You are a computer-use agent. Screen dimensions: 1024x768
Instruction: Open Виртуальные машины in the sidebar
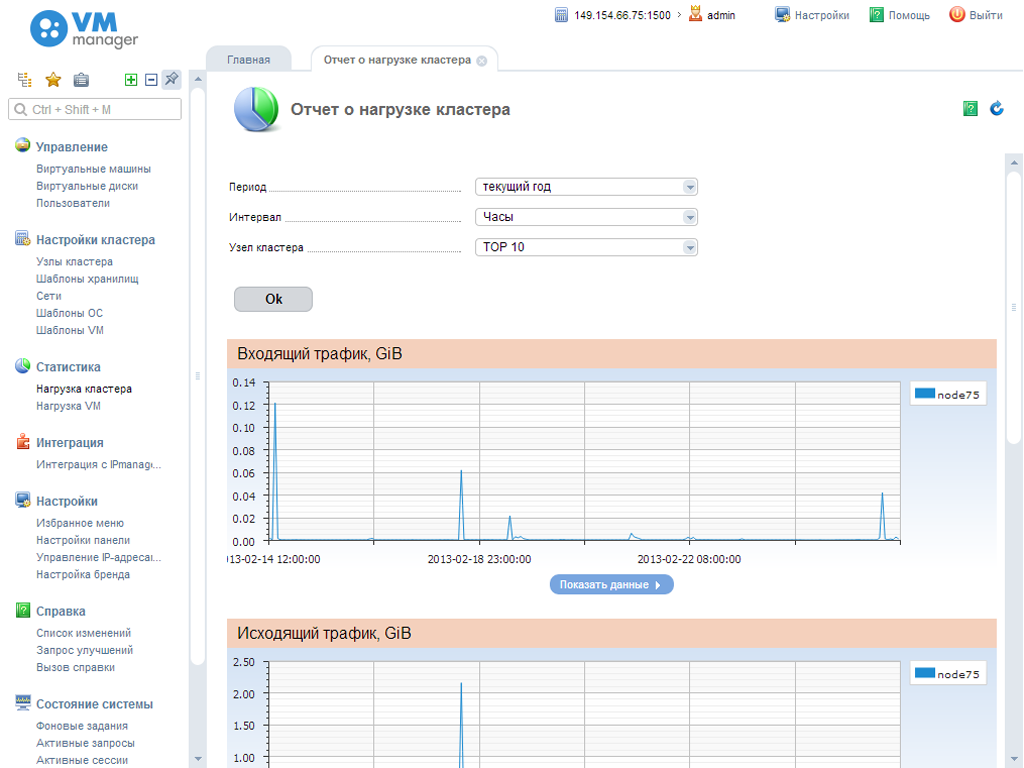[93, 169]
